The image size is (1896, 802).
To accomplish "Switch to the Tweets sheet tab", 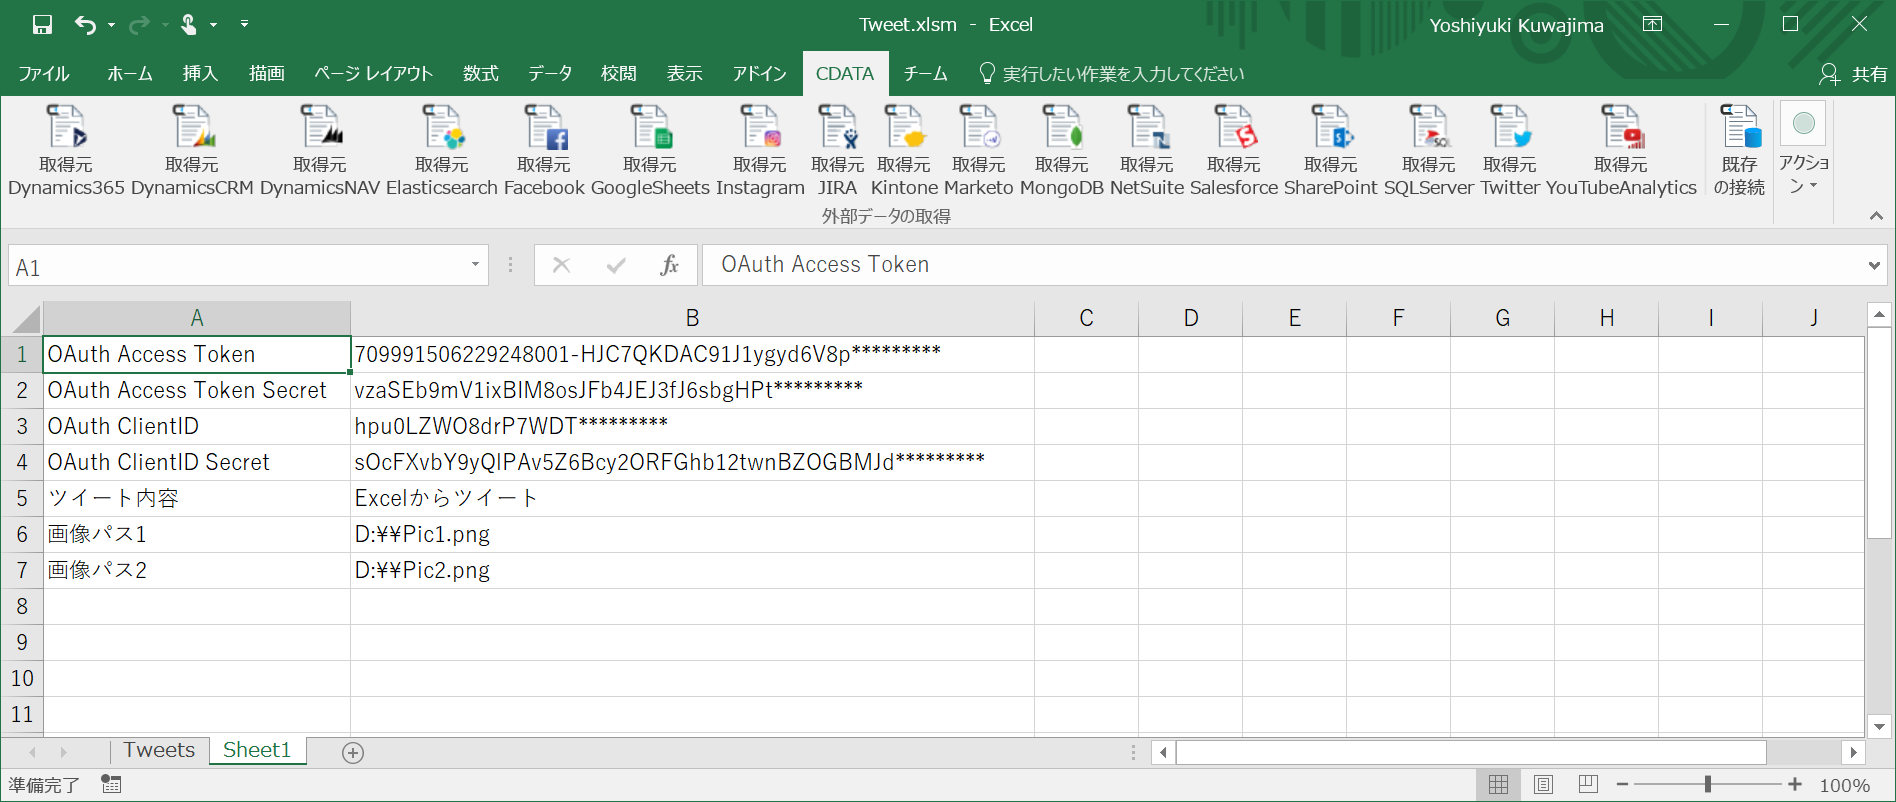I will click(x=159, y=751).
